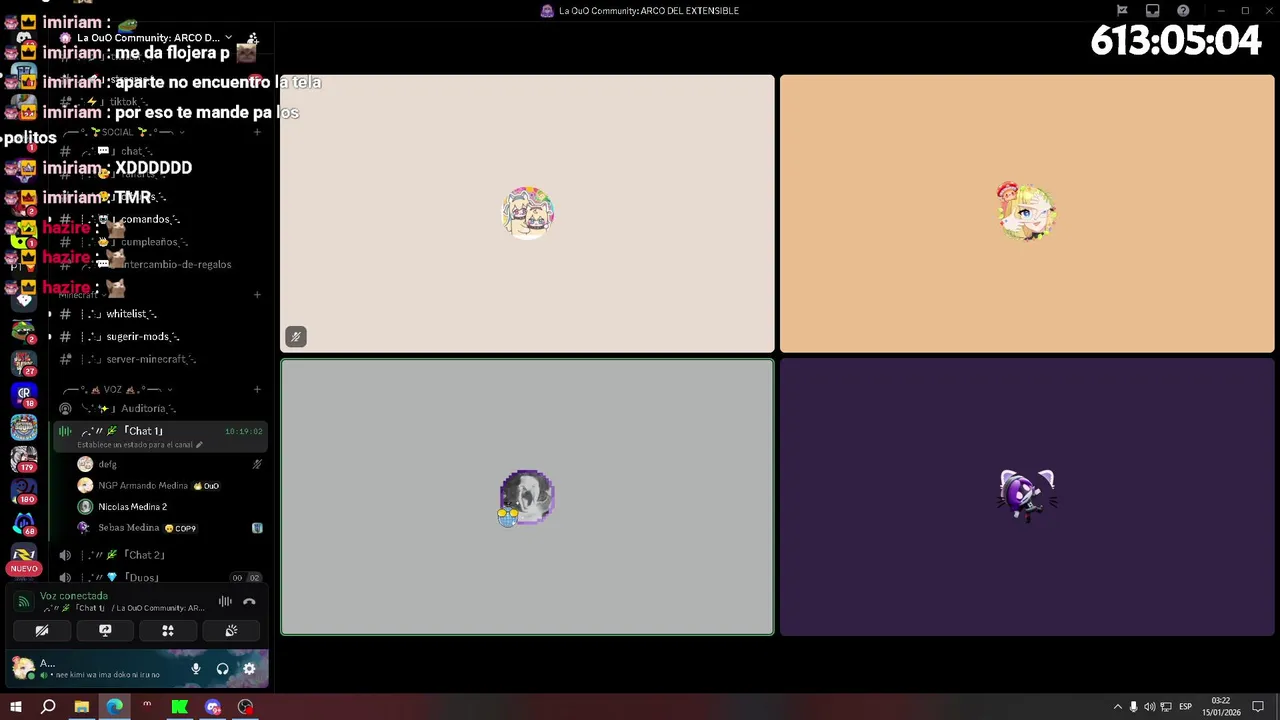Select the Chat 1 voice channel
Screen dimensions: 1280x720
click(144, 431)
